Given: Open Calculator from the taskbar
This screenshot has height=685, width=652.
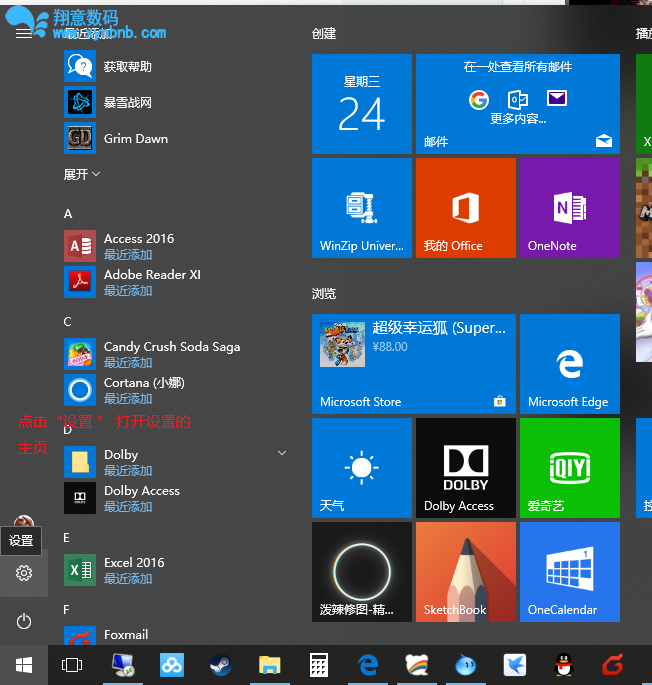Looking at the screenshot, I should [x=319, y=665].
